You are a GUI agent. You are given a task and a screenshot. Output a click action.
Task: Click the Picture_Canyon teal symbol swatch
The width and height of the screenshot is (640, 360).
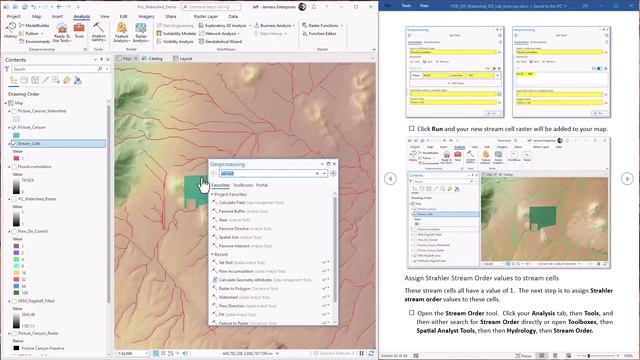[16, 135]
